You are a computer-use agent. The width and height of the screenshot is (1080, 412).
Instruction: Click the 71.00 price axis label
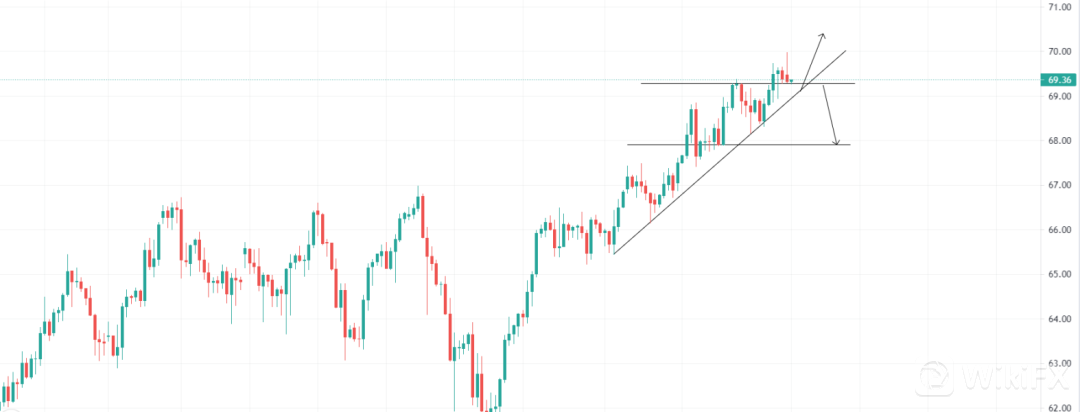1059,7
